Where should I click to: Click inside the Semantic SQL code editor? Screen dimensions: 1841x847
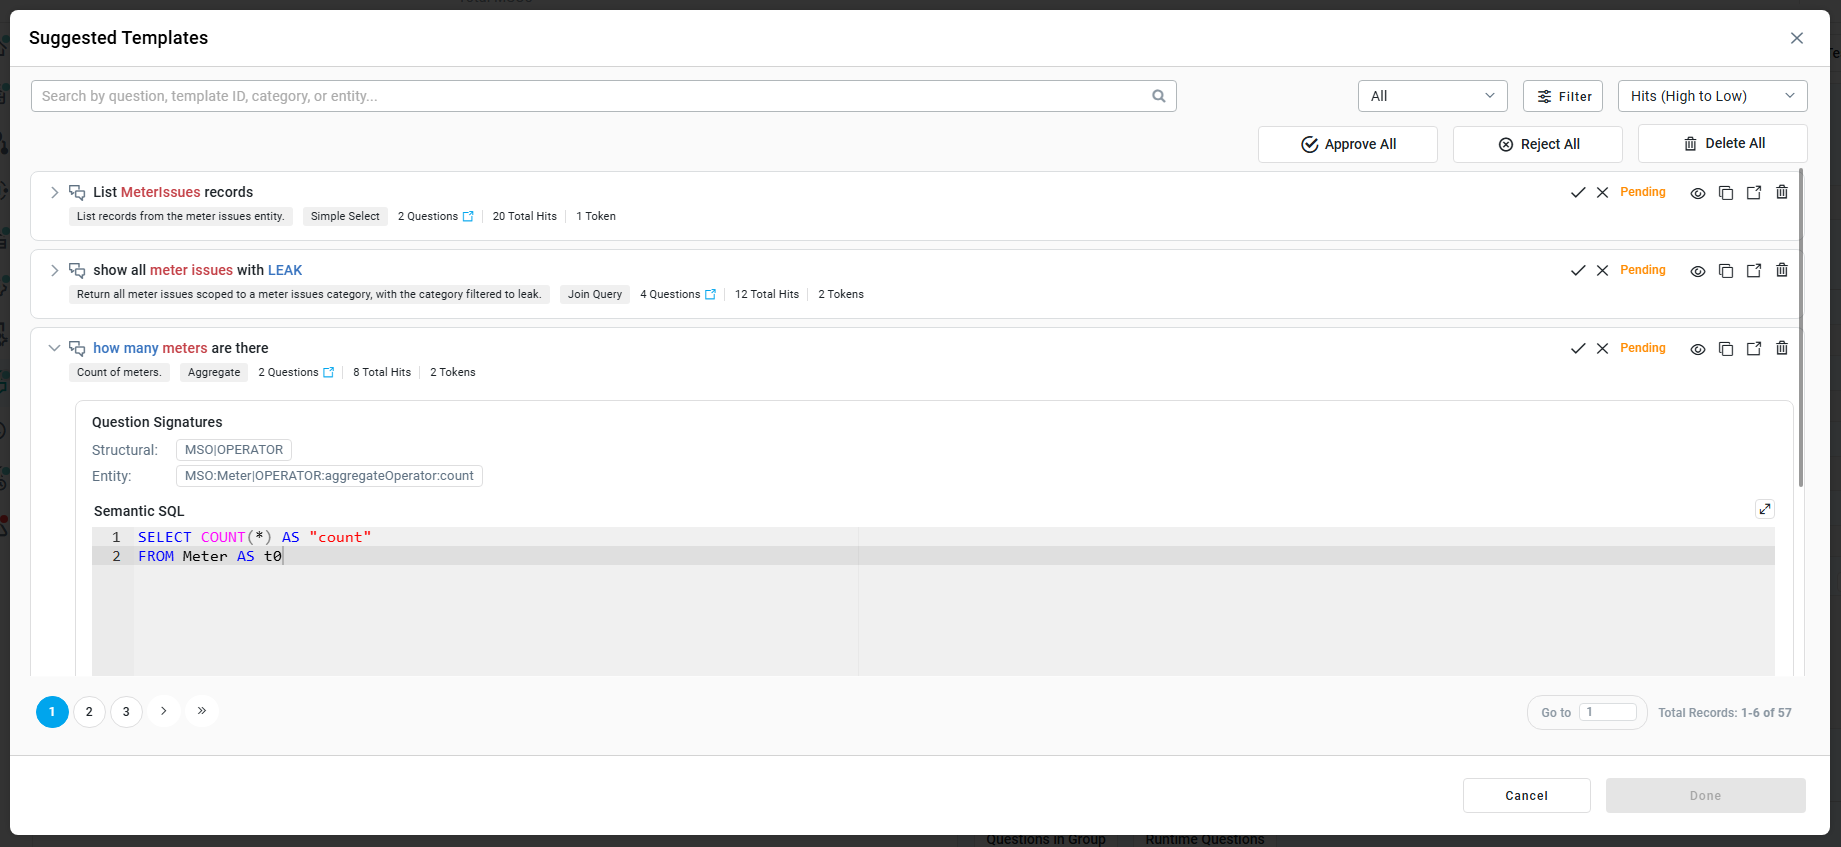tap(933, 601)
